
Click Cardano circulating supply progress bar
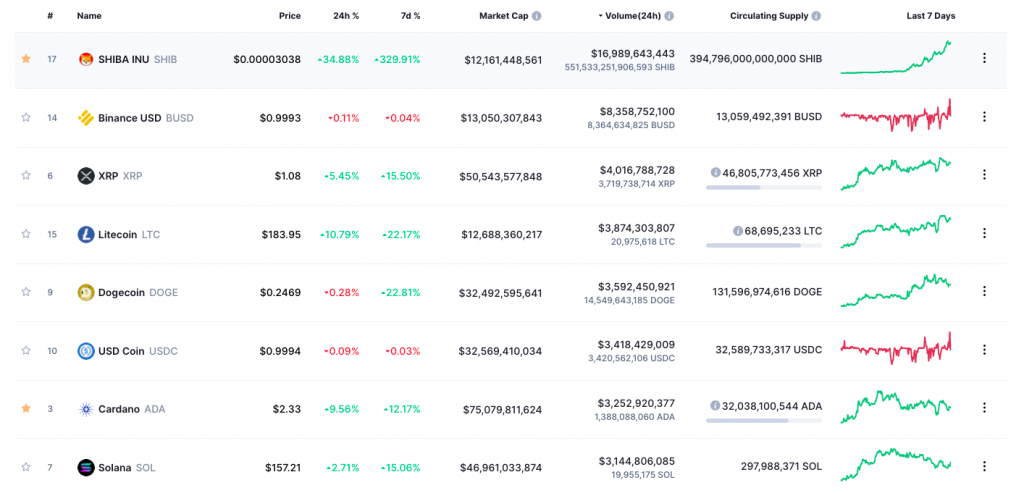point(764,421)
